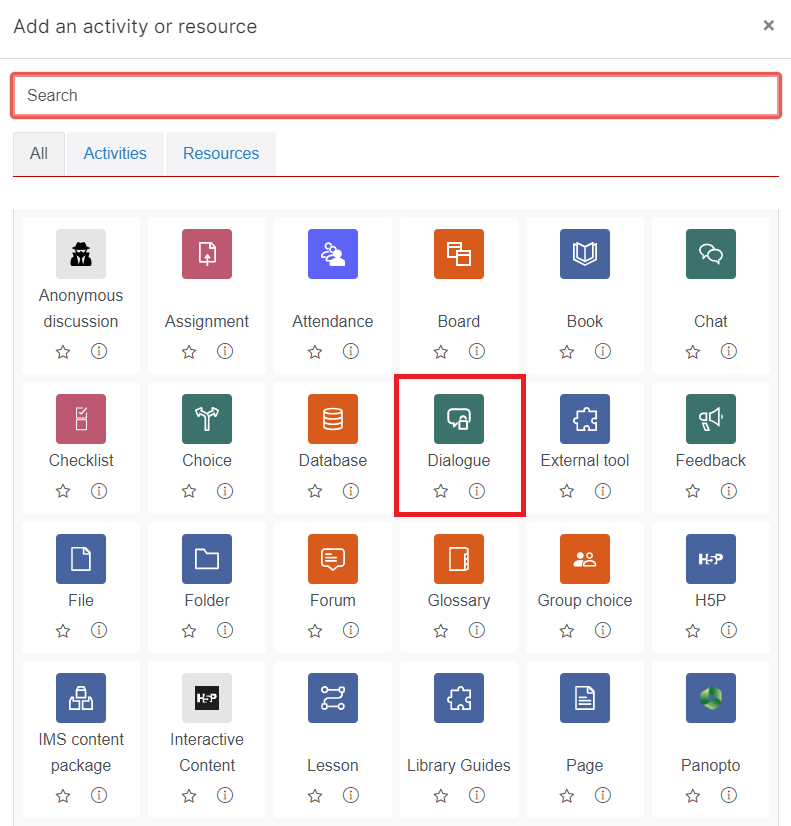Select the Dialogue activity icon
Image resolution: width=791 pixels, height=826 pixels.
[459, 419]
